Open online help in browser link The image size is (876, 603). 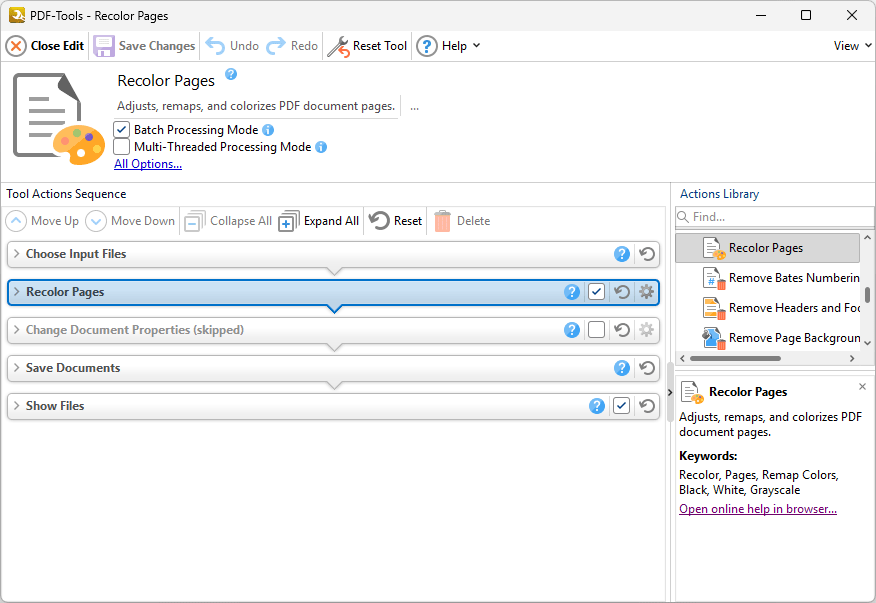click(758, 509)
